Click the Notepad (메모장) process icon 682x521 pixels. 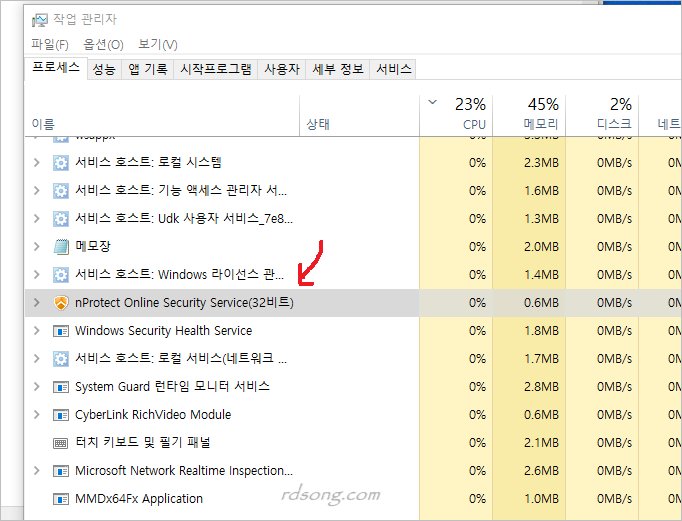(60, 247)
